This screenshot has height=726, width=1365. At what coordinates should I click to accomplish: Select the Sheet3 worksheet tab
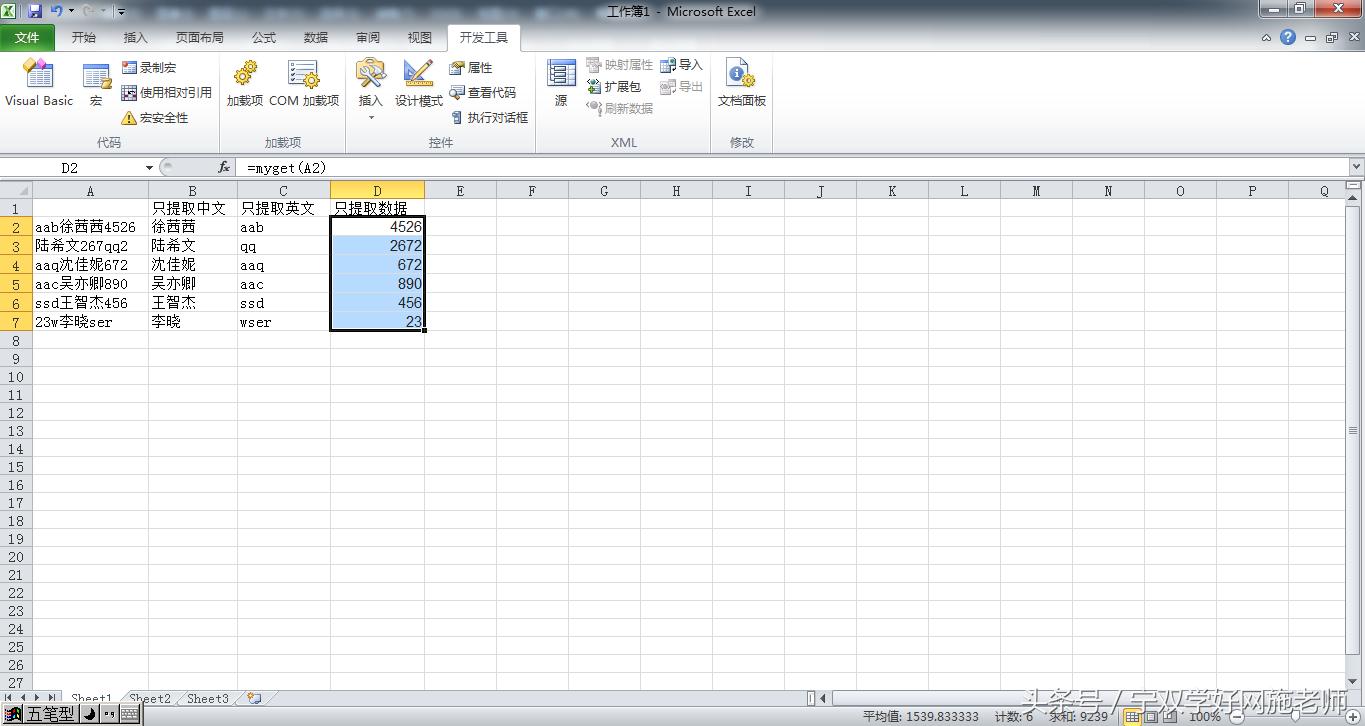[x=208, y=699]
